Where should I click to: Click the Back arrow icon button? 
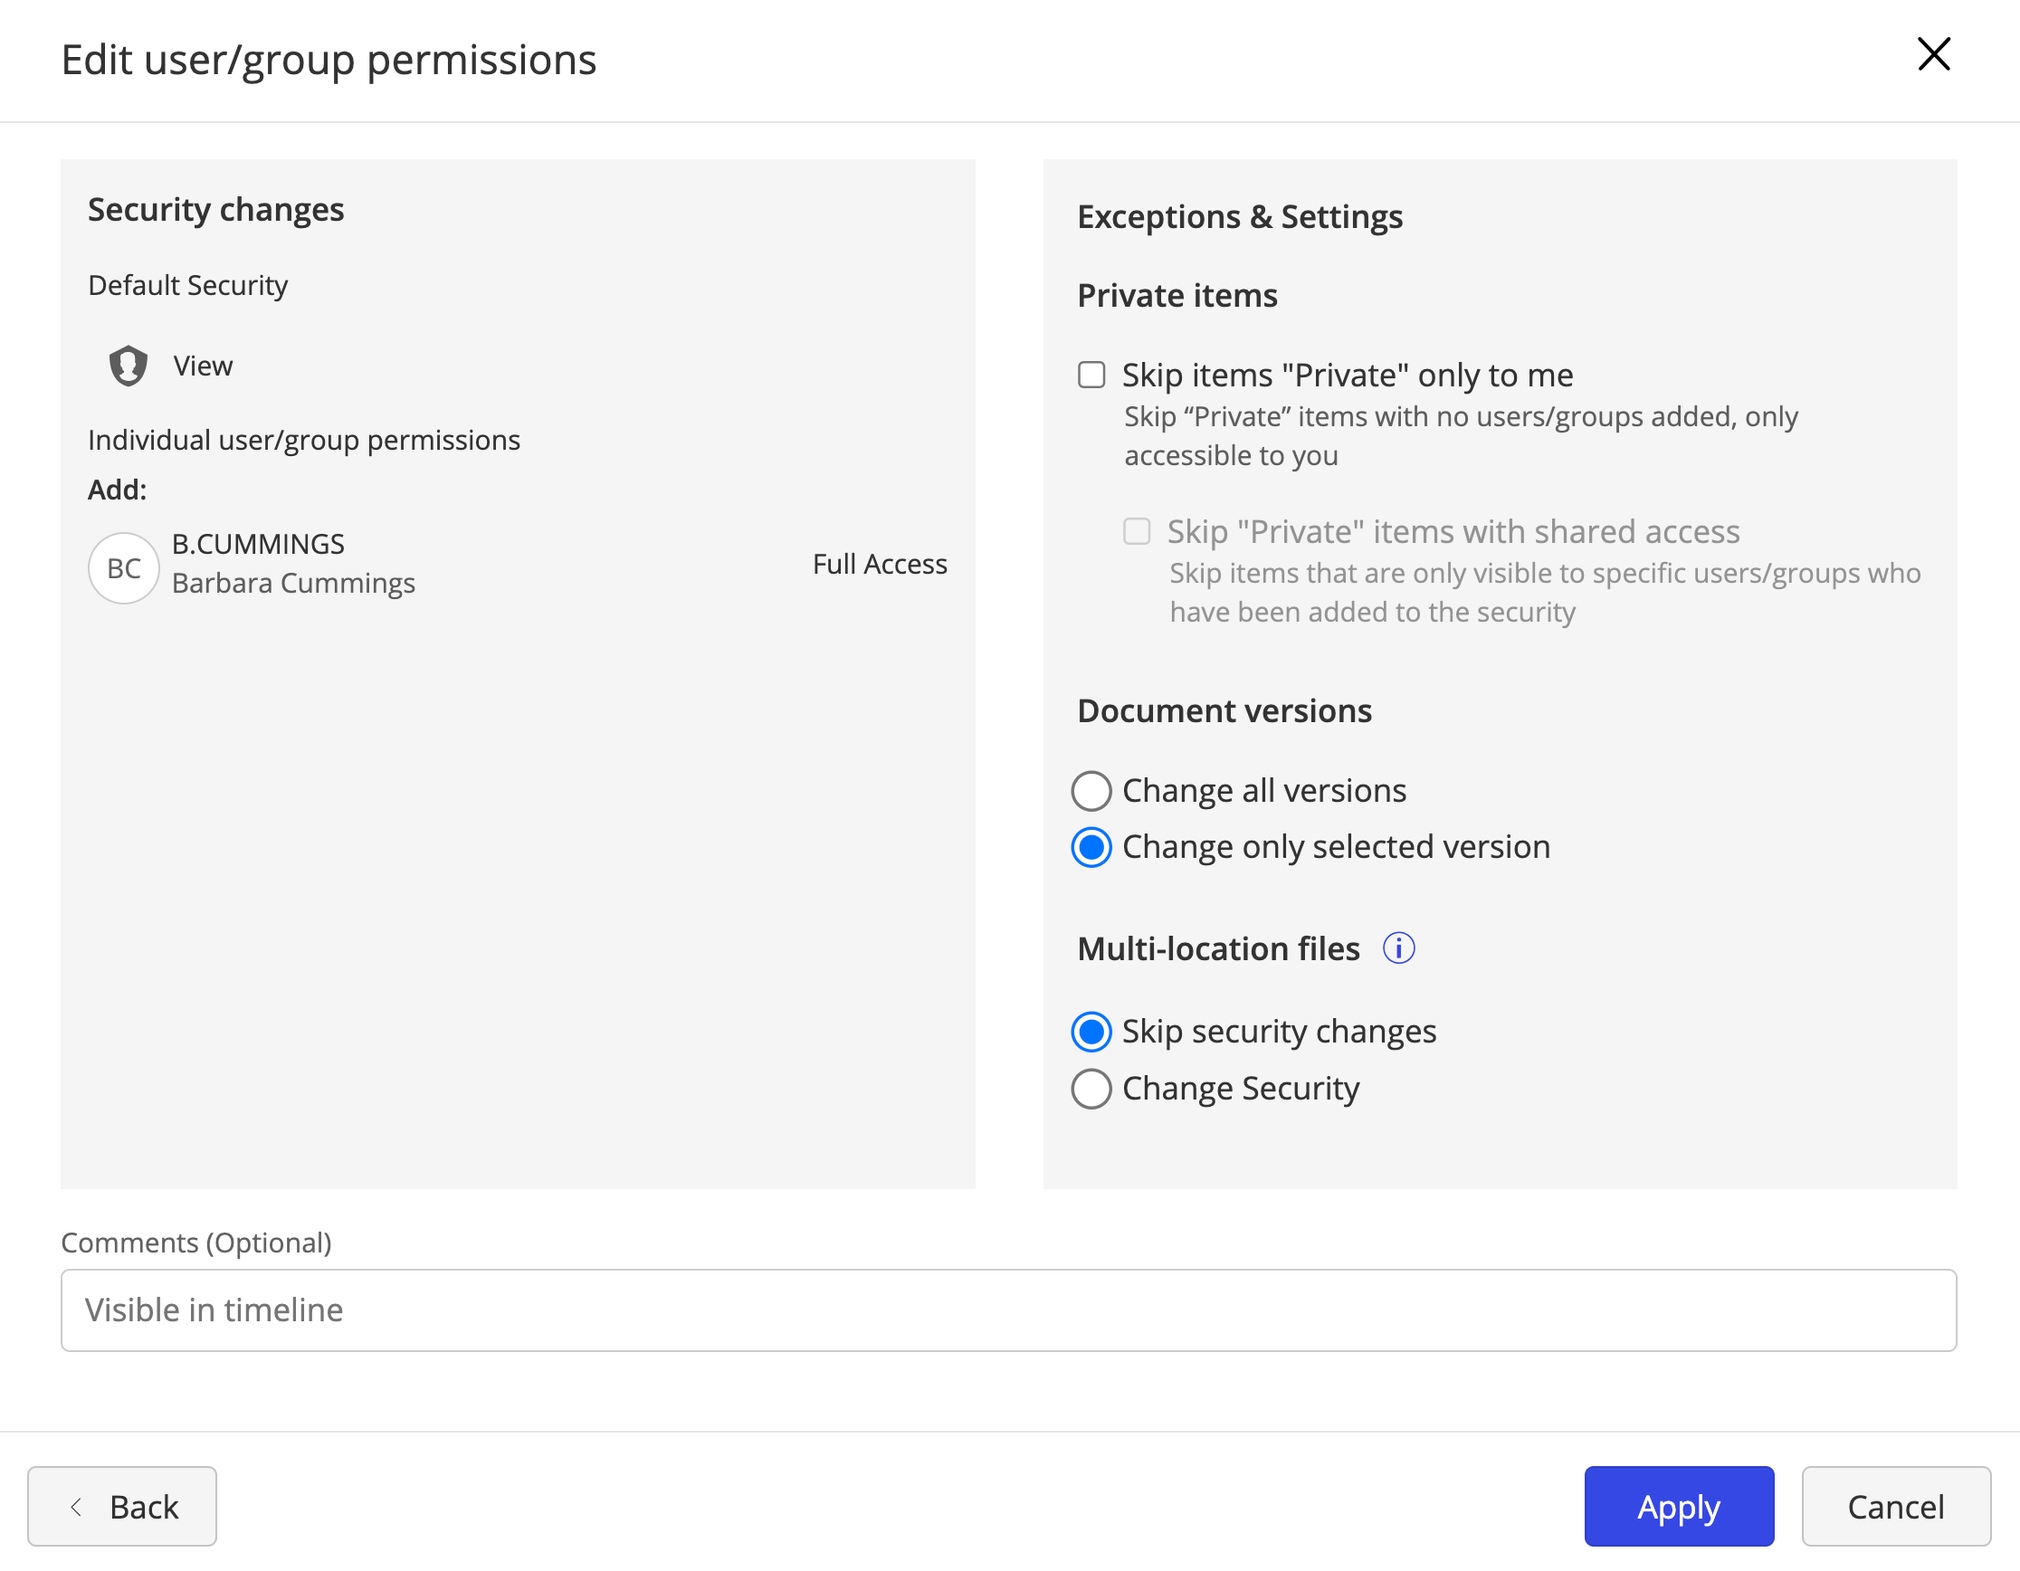tap(79, 1505)
